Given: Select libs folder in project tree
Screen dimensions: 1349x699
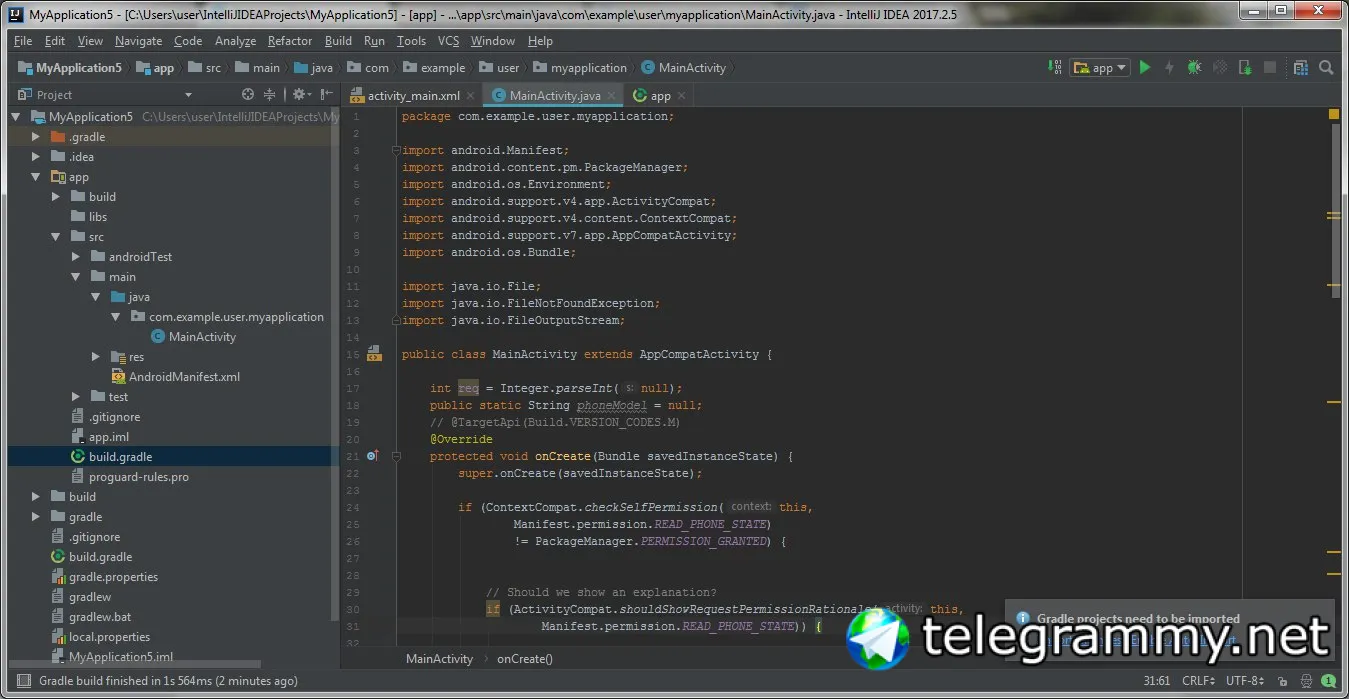Looking at the screenshot, I should tap(89, 217).
